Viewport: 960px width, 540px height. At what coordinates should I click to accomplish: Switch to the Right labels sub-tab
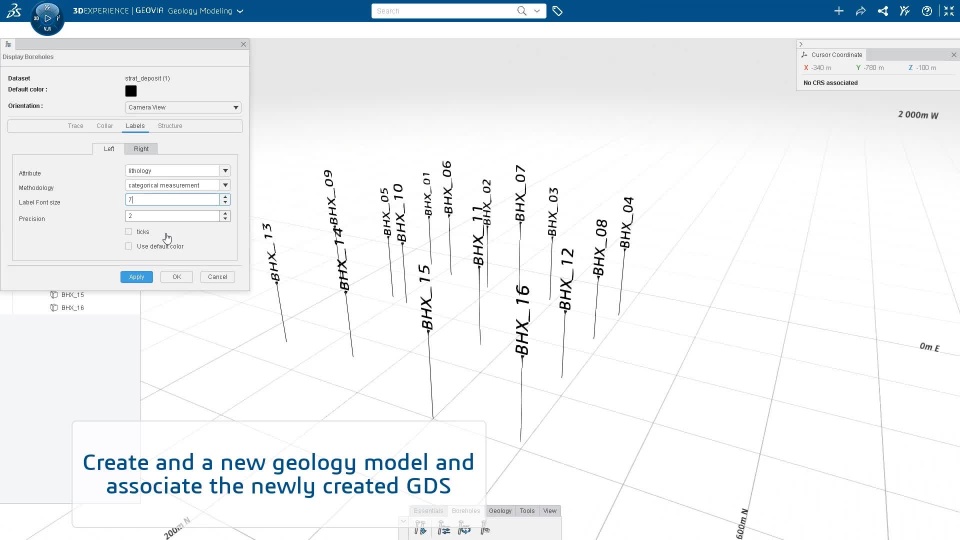click(141, 149)
